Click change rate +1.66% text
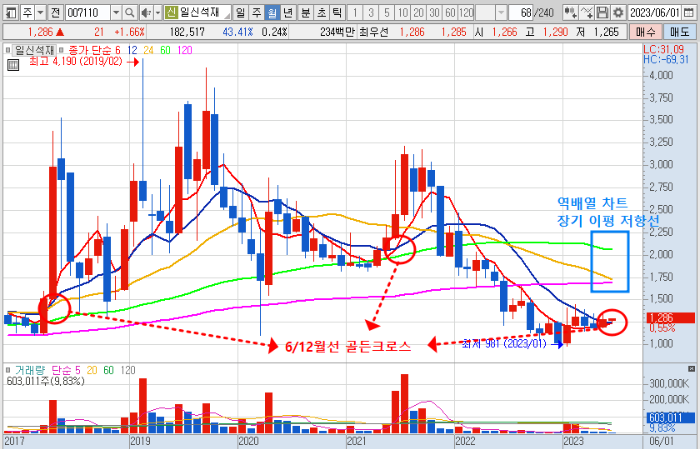 point(129,32)
